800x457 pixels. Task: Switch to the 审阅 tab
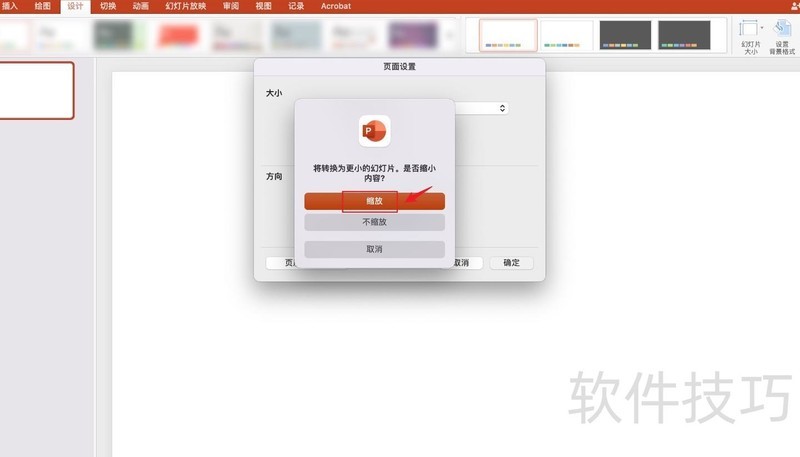point(231,6)
